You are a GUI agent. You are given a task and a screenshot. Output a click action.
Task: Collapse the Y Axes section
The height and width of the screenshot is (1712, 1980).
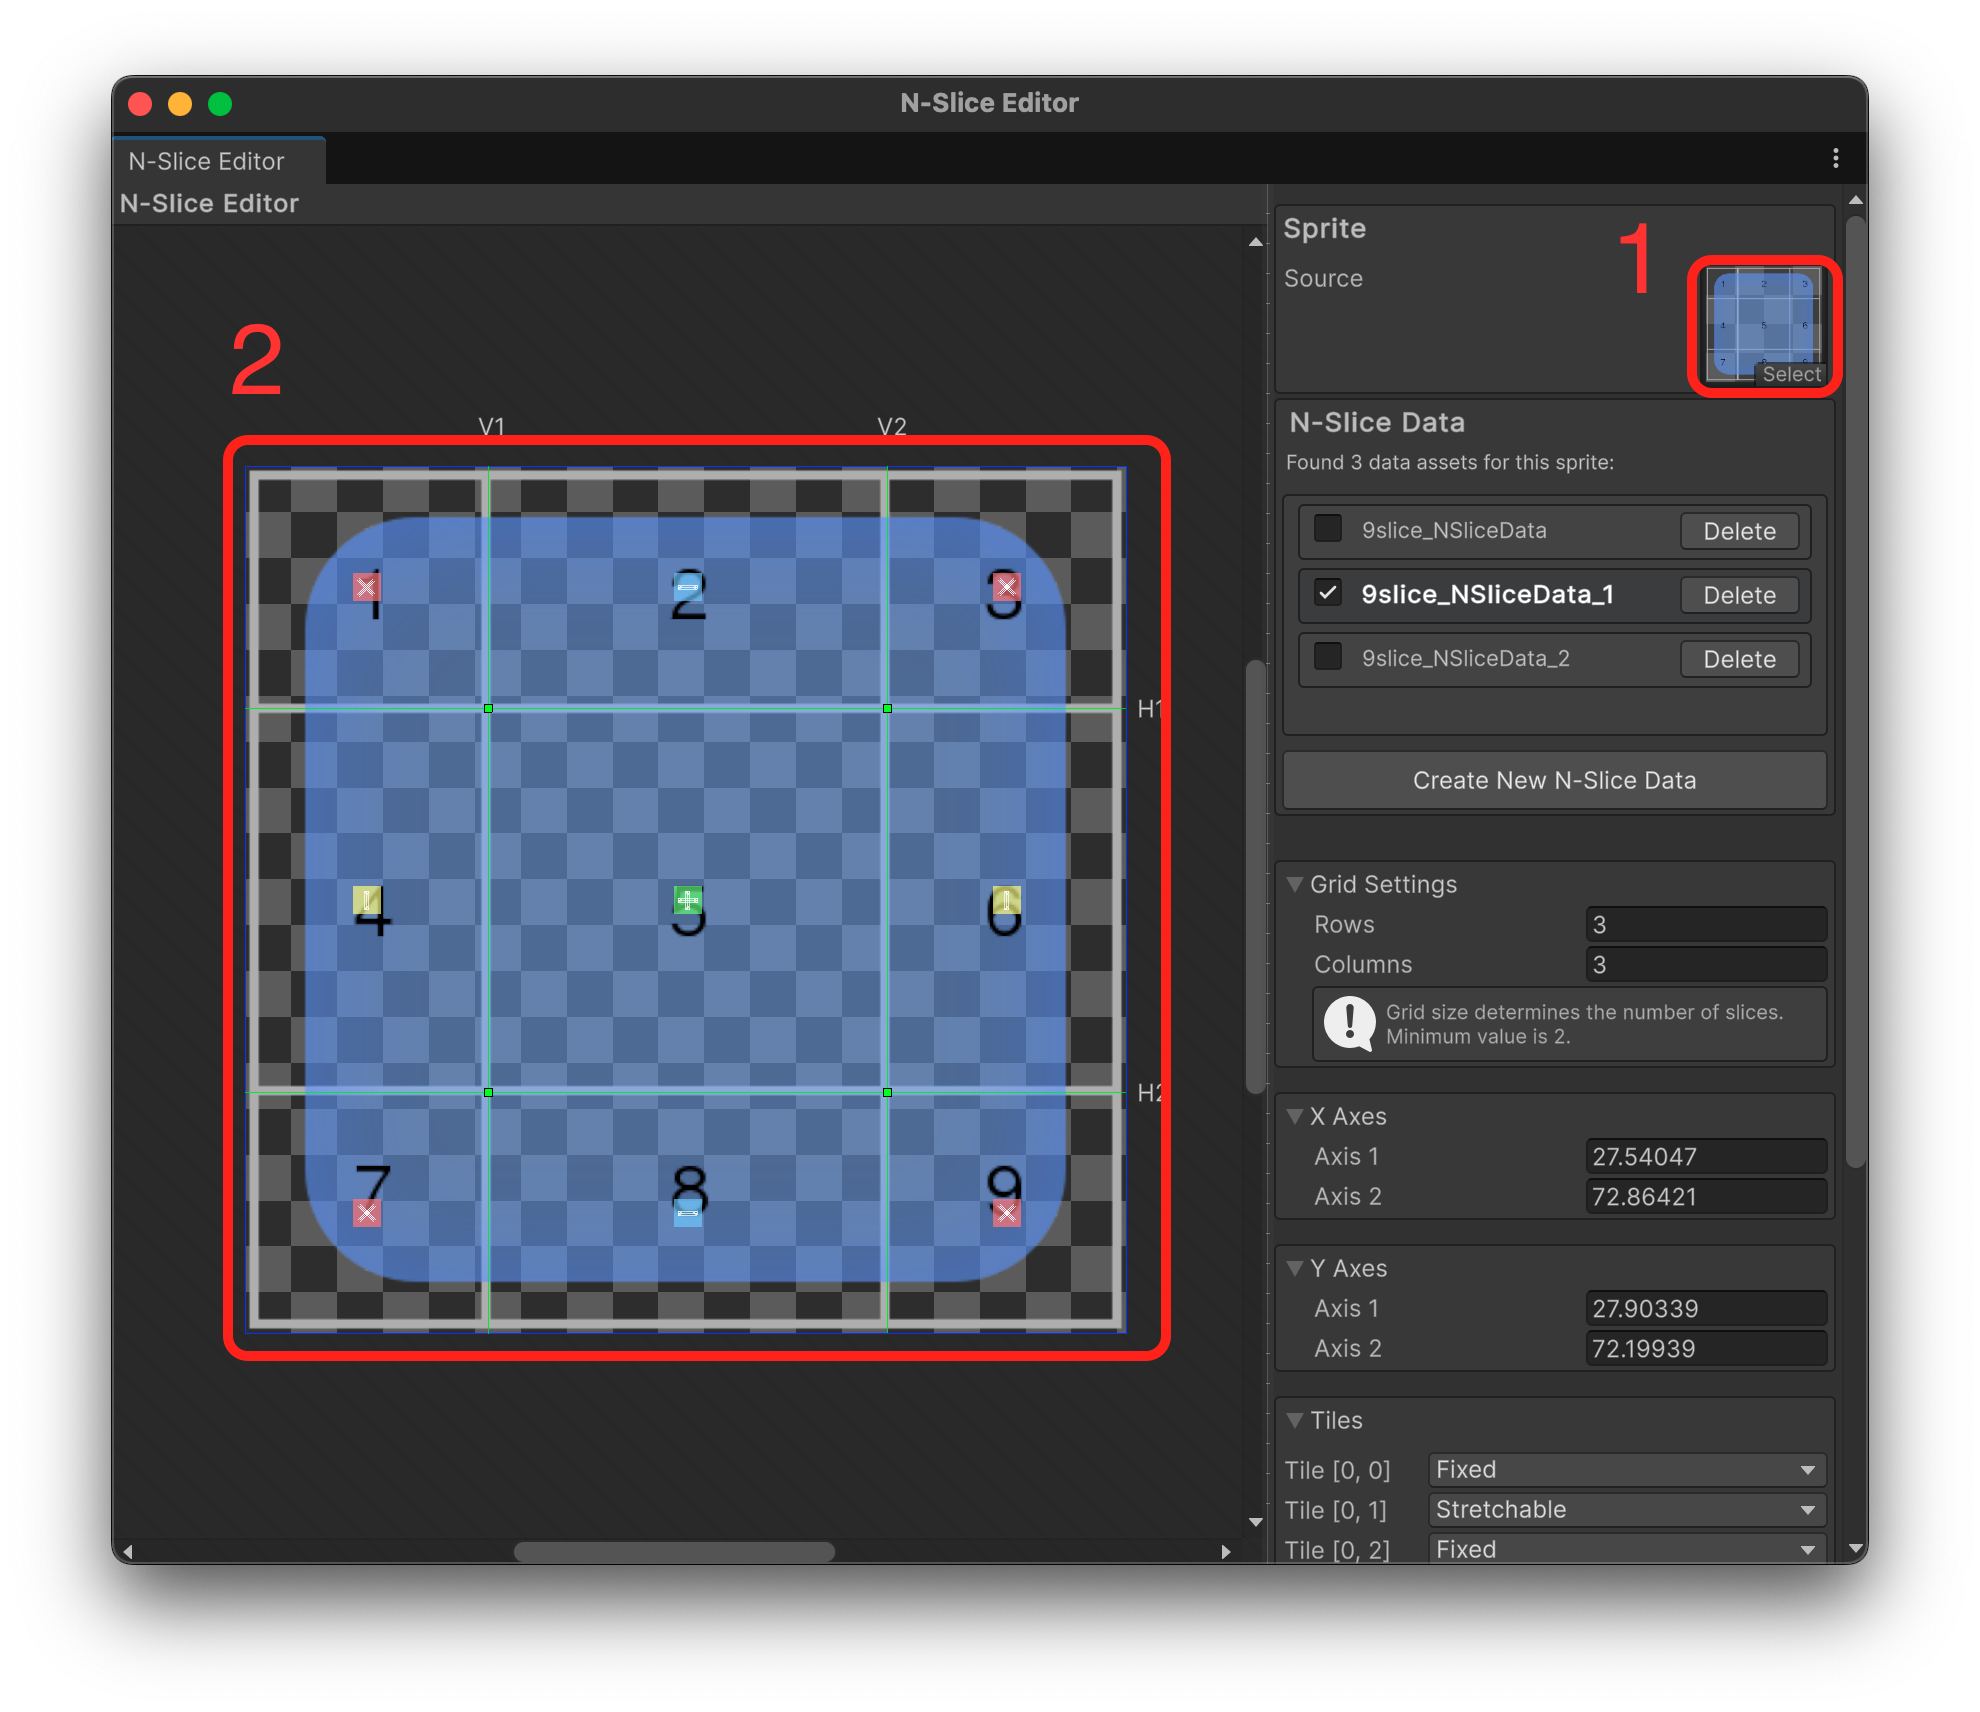click(x=1295, y=1268)
